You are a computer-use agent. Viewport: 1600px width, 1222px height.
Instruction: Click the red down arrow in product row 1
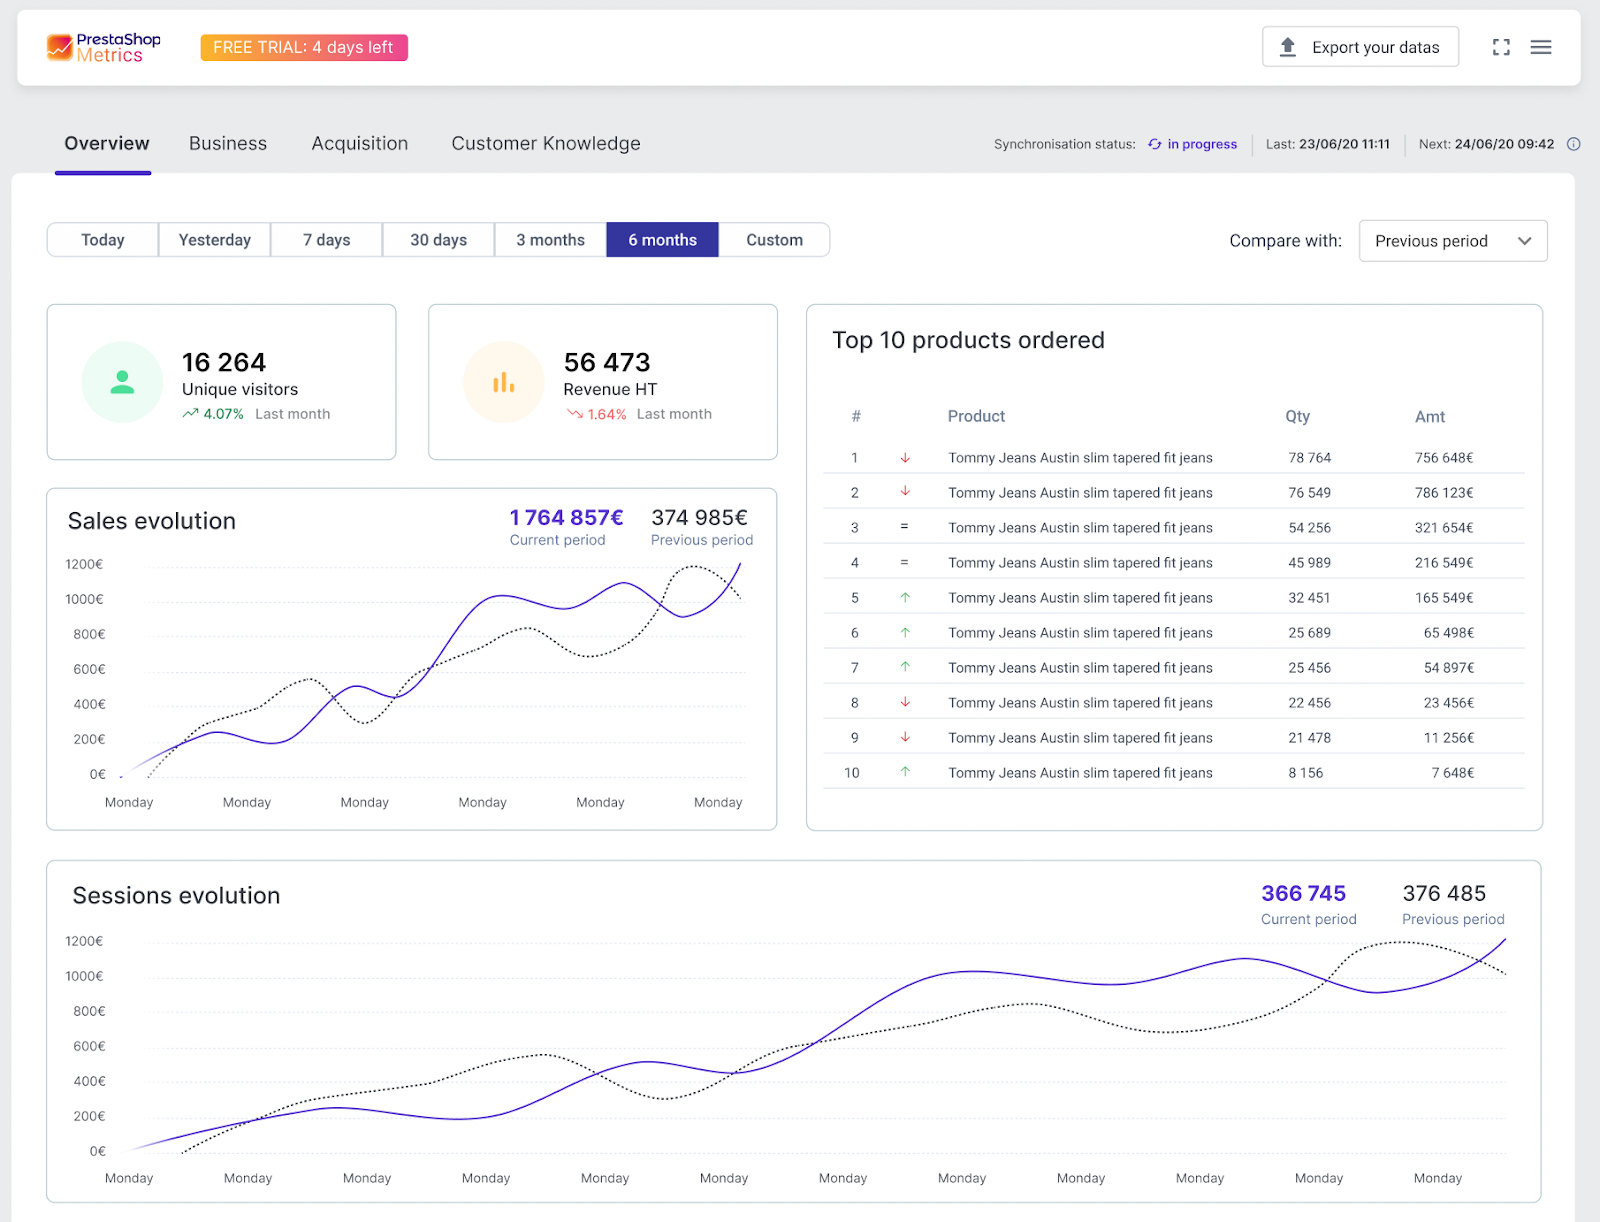coord(905,458)
